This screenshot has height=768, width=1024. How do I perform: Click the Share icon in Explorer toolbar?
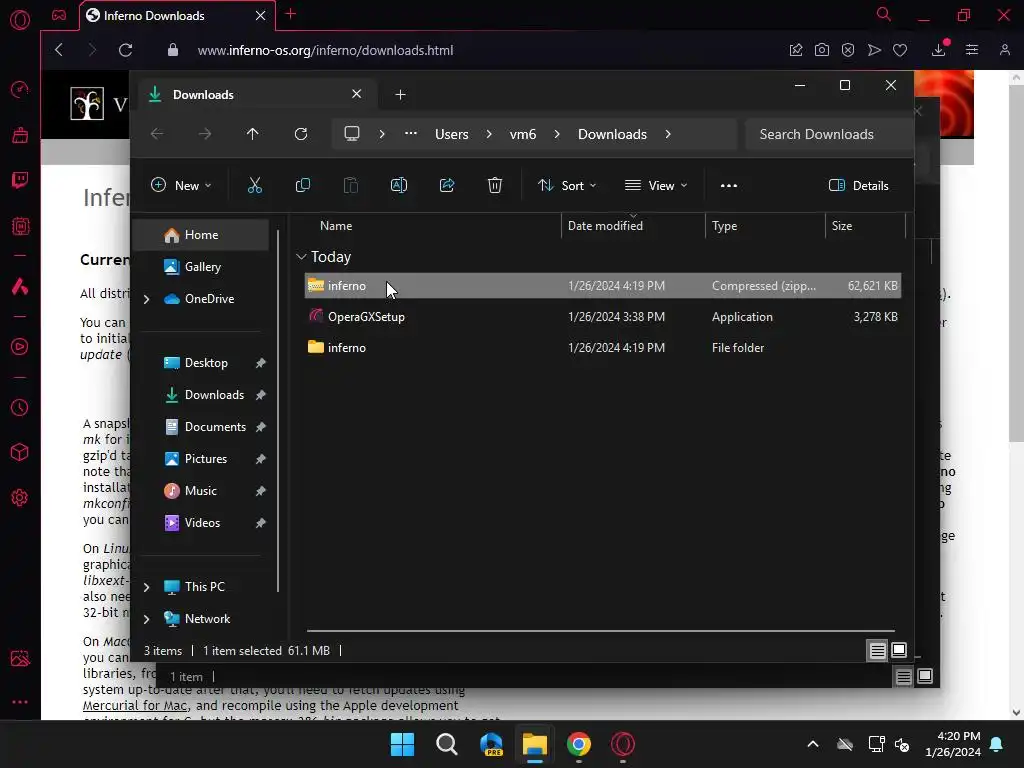tap(447, 185)
